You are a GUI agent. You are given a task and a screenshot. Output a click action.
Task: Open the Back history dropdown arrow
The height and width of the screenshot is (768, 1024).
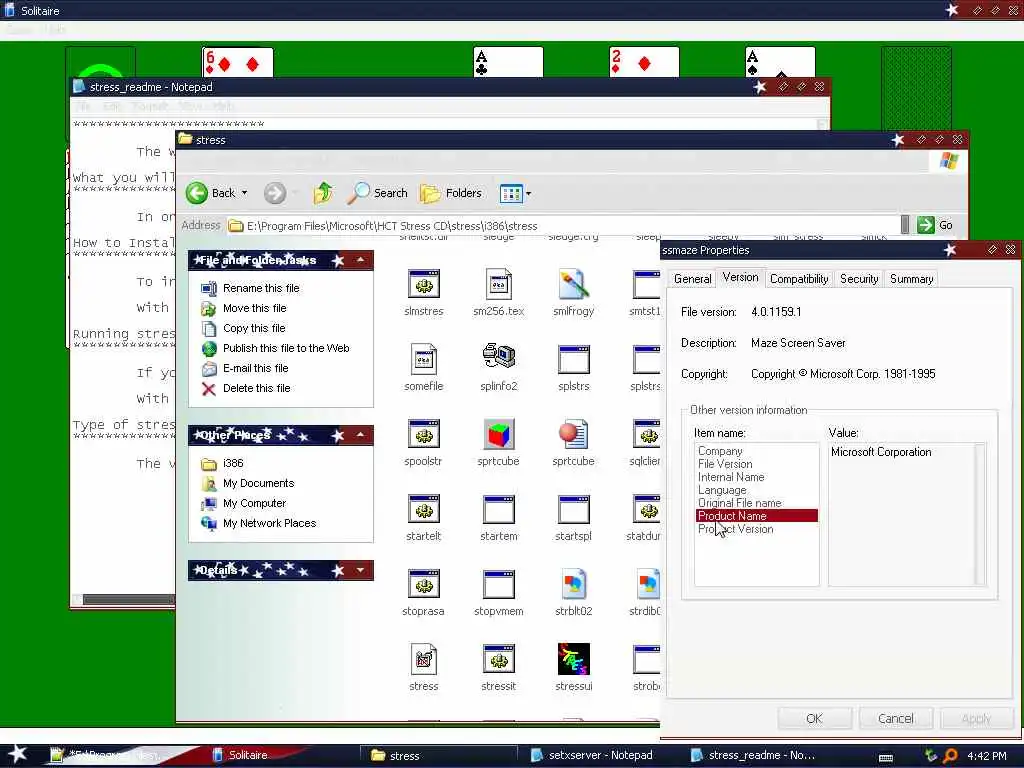pos(244,193)
